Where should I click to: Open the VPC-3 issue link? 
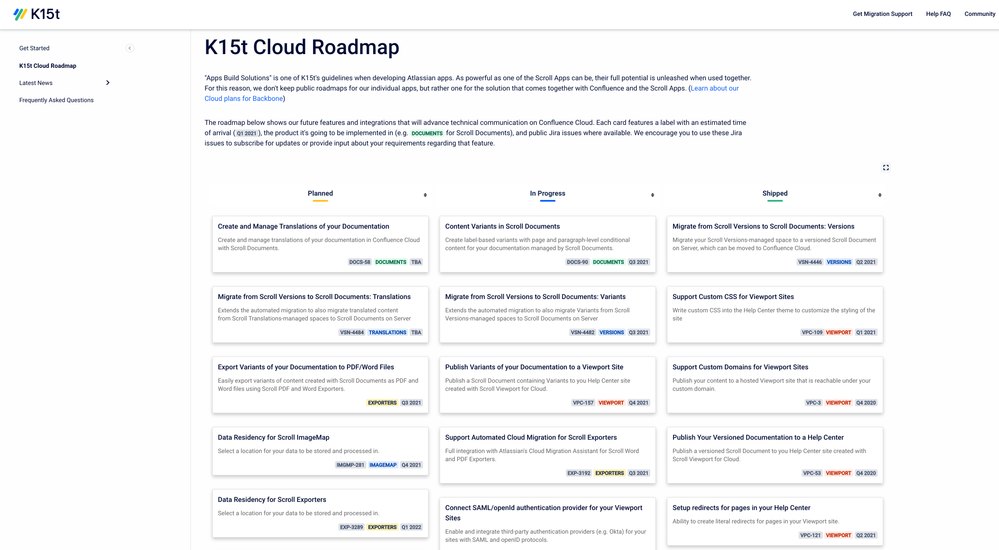click(x=814, y=403)
